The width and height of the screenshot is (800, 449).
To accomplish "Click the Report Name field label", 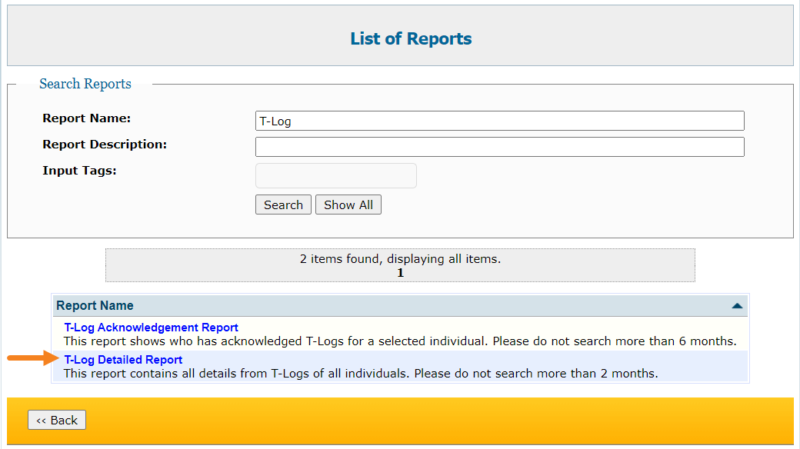I will pos(87,118).
